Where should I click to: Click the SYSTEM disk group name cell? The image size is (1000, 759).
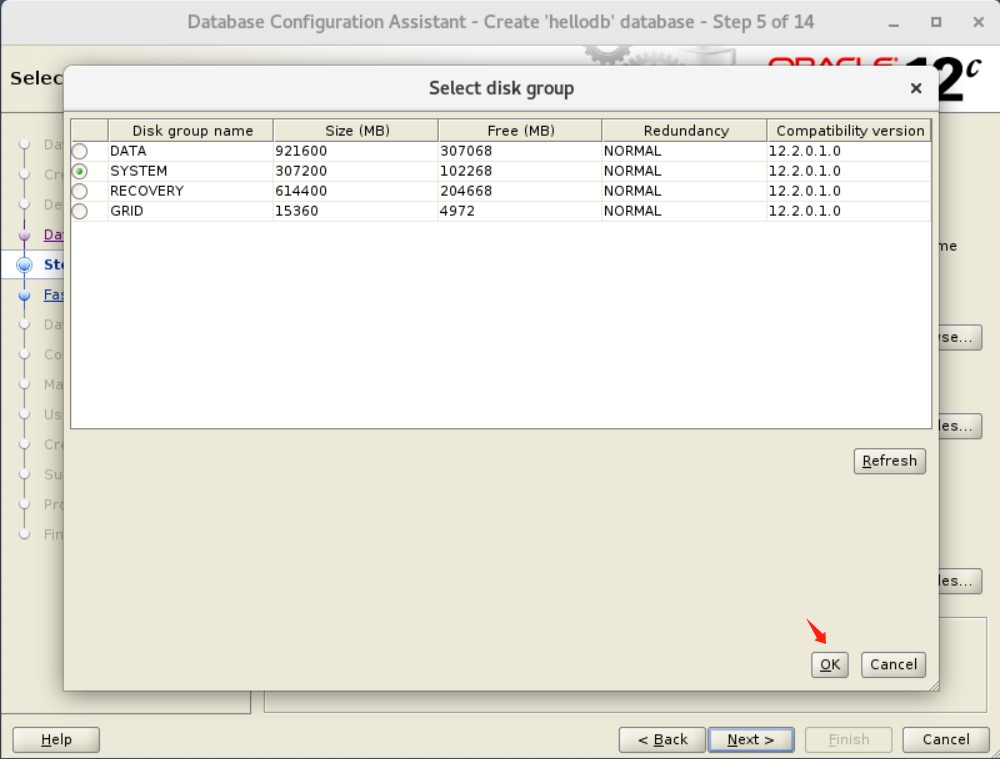[x=191, y=171]
